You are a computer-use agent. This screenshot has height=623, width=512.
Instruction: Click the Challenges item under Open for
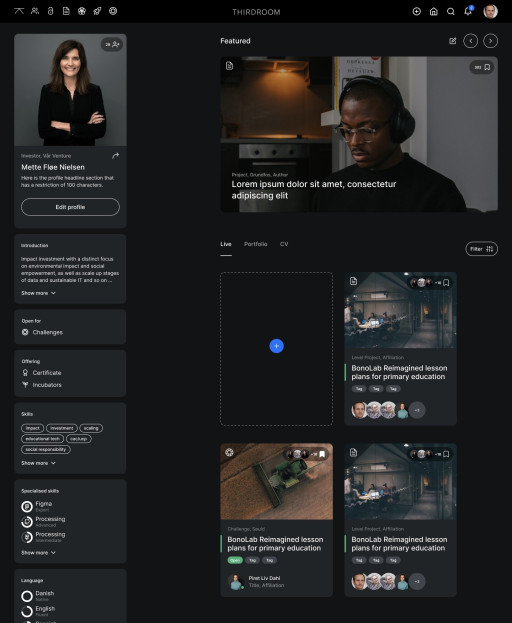(x=42, y=332)
